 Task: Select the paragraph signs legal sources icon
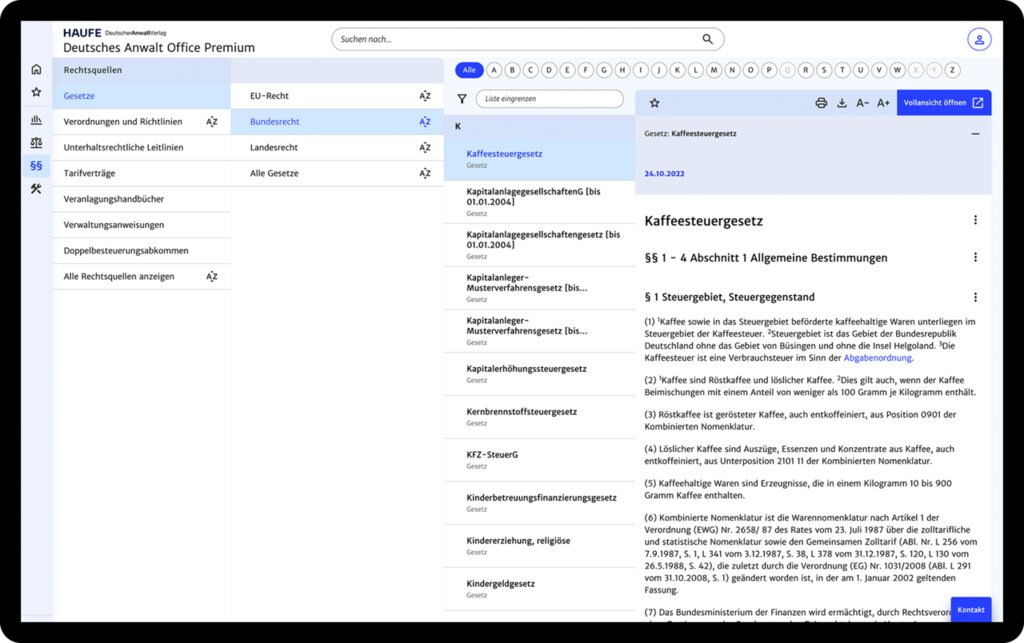(x=37, y=166)
